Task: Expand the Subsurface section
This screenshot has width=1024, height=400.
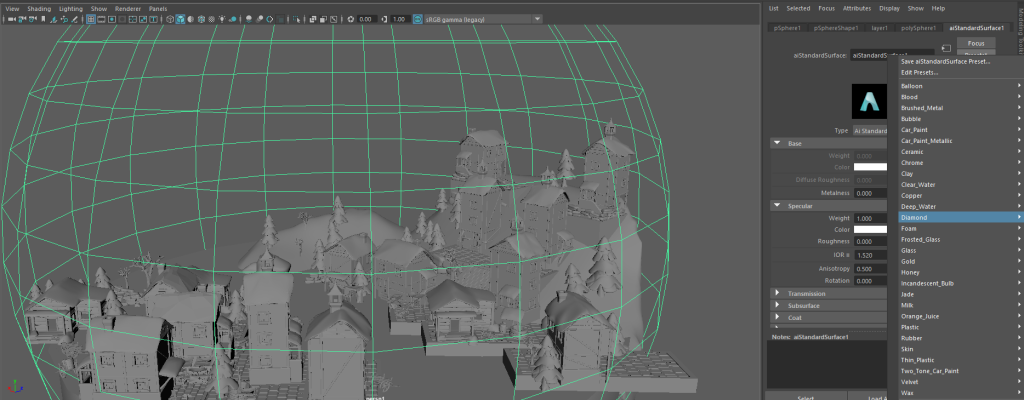Action: click(777, 305)
